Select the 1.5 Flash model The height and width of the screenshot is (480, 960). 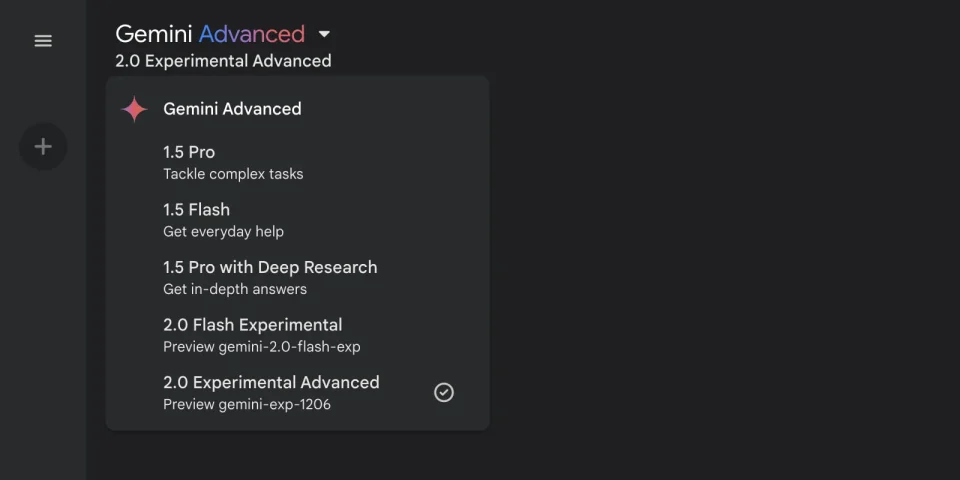(298, 220)
